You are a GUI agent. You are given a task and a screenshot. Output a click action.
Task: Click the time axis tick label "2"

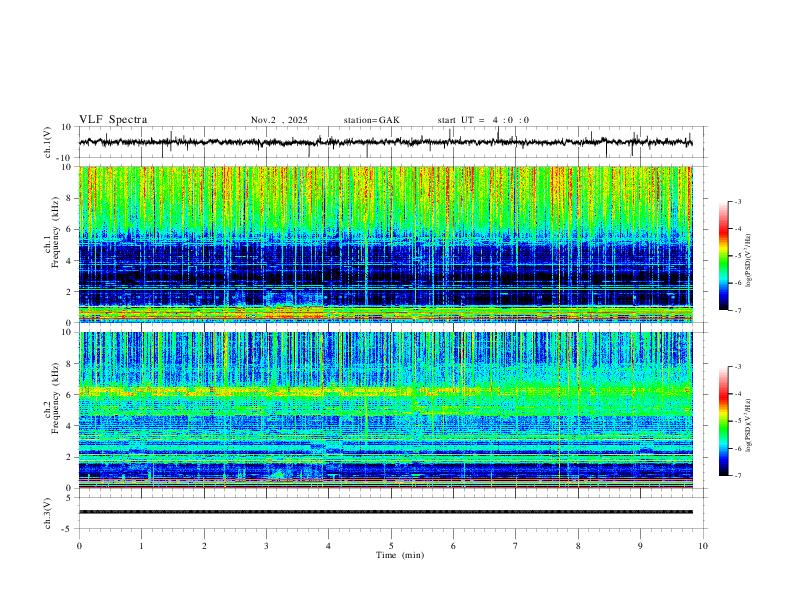[204, 546]
